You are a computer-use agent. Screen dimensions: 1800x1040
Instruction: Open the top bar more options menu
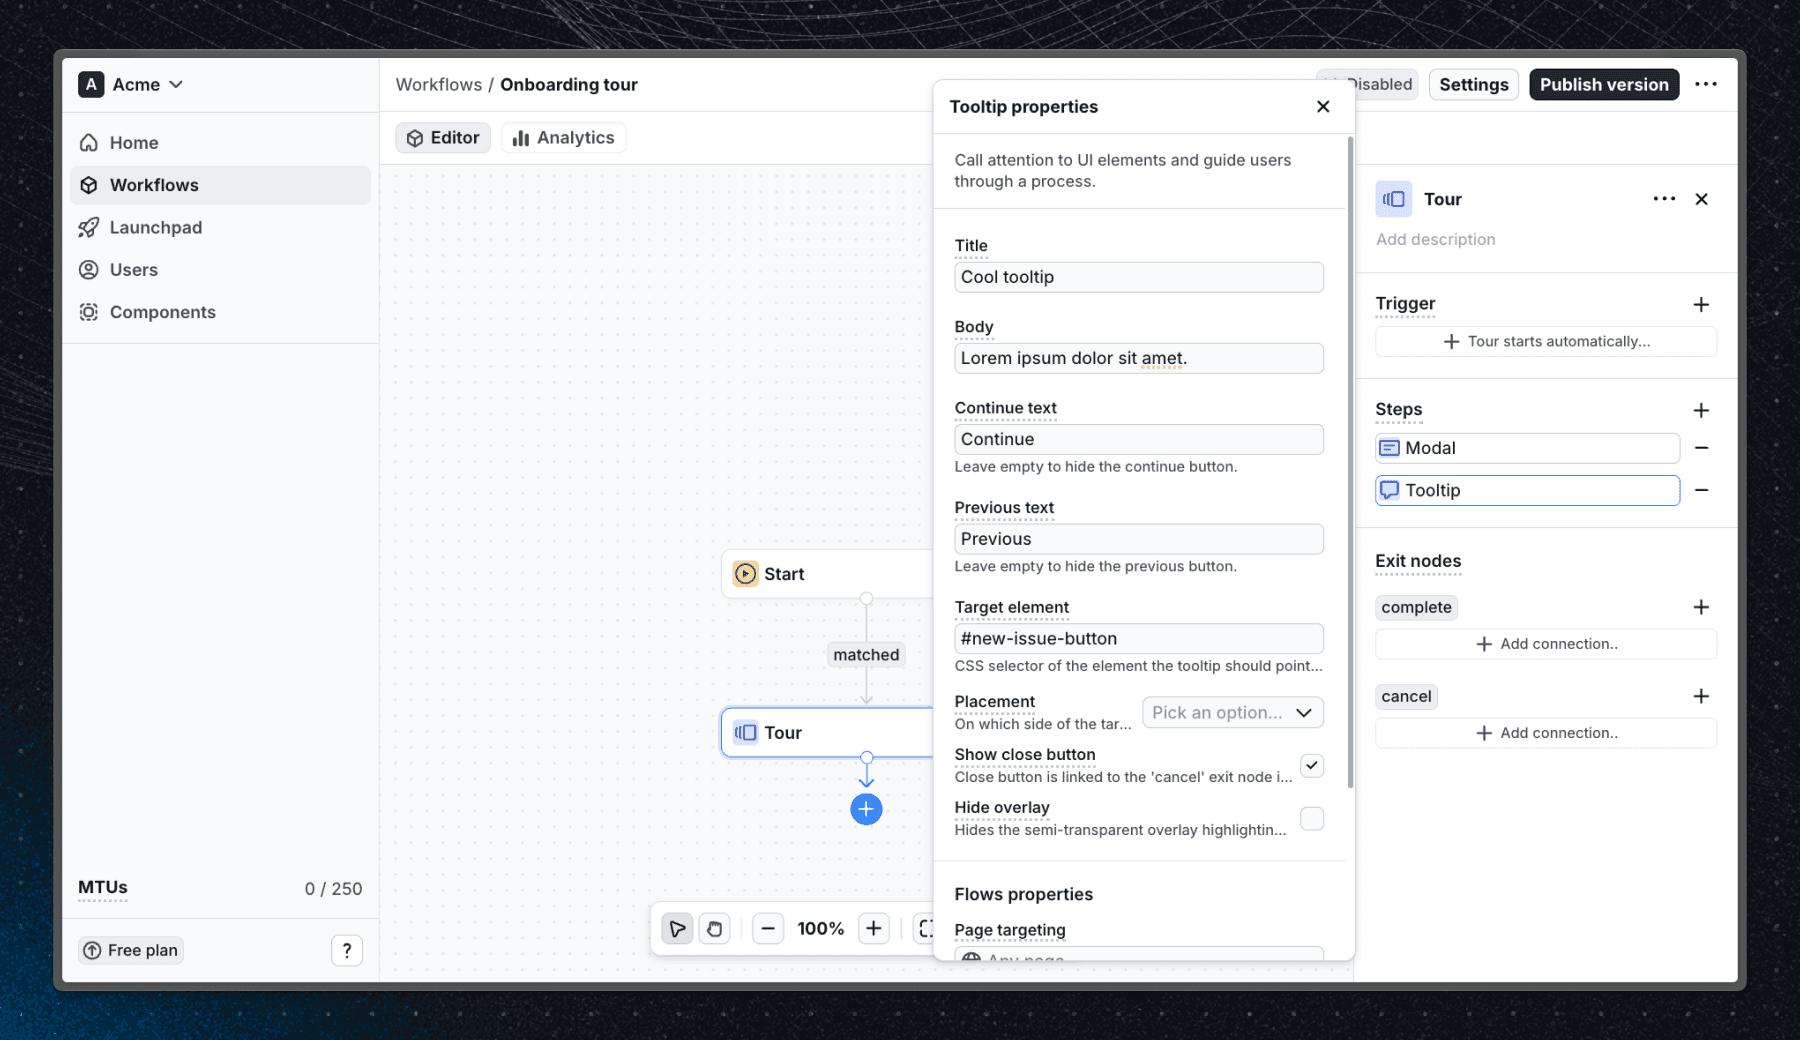pos(1705,85)
